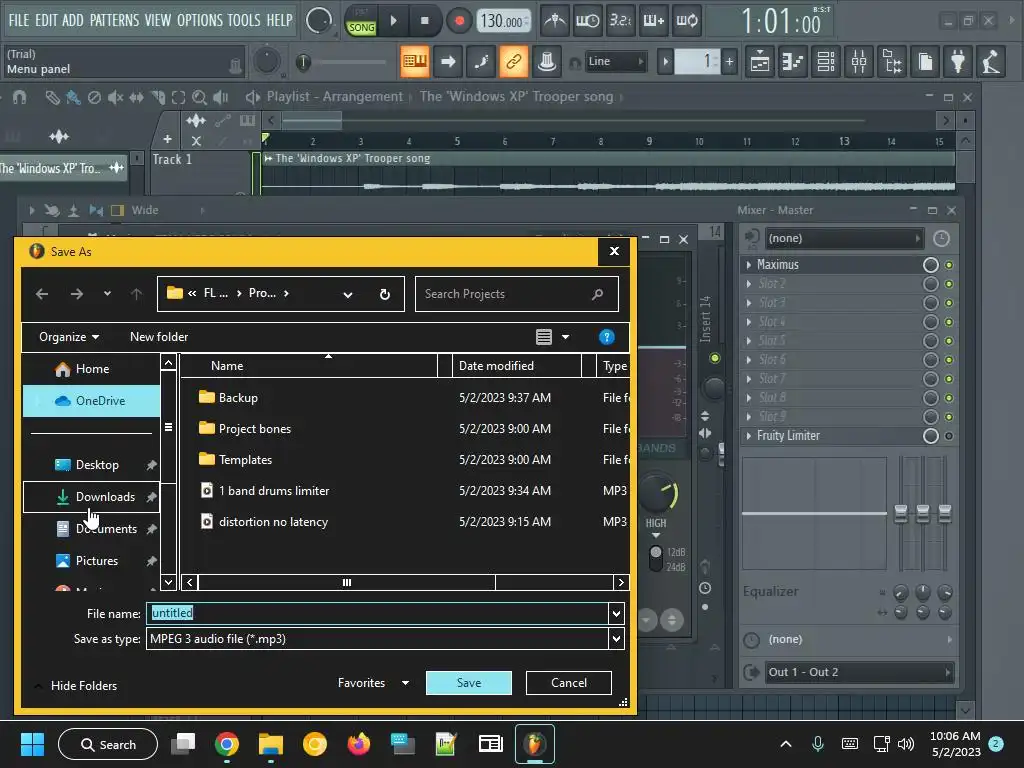This screenshot has height=768, width=1024.
Task: Toggle the orange link icon
Action: pos(514,62)
